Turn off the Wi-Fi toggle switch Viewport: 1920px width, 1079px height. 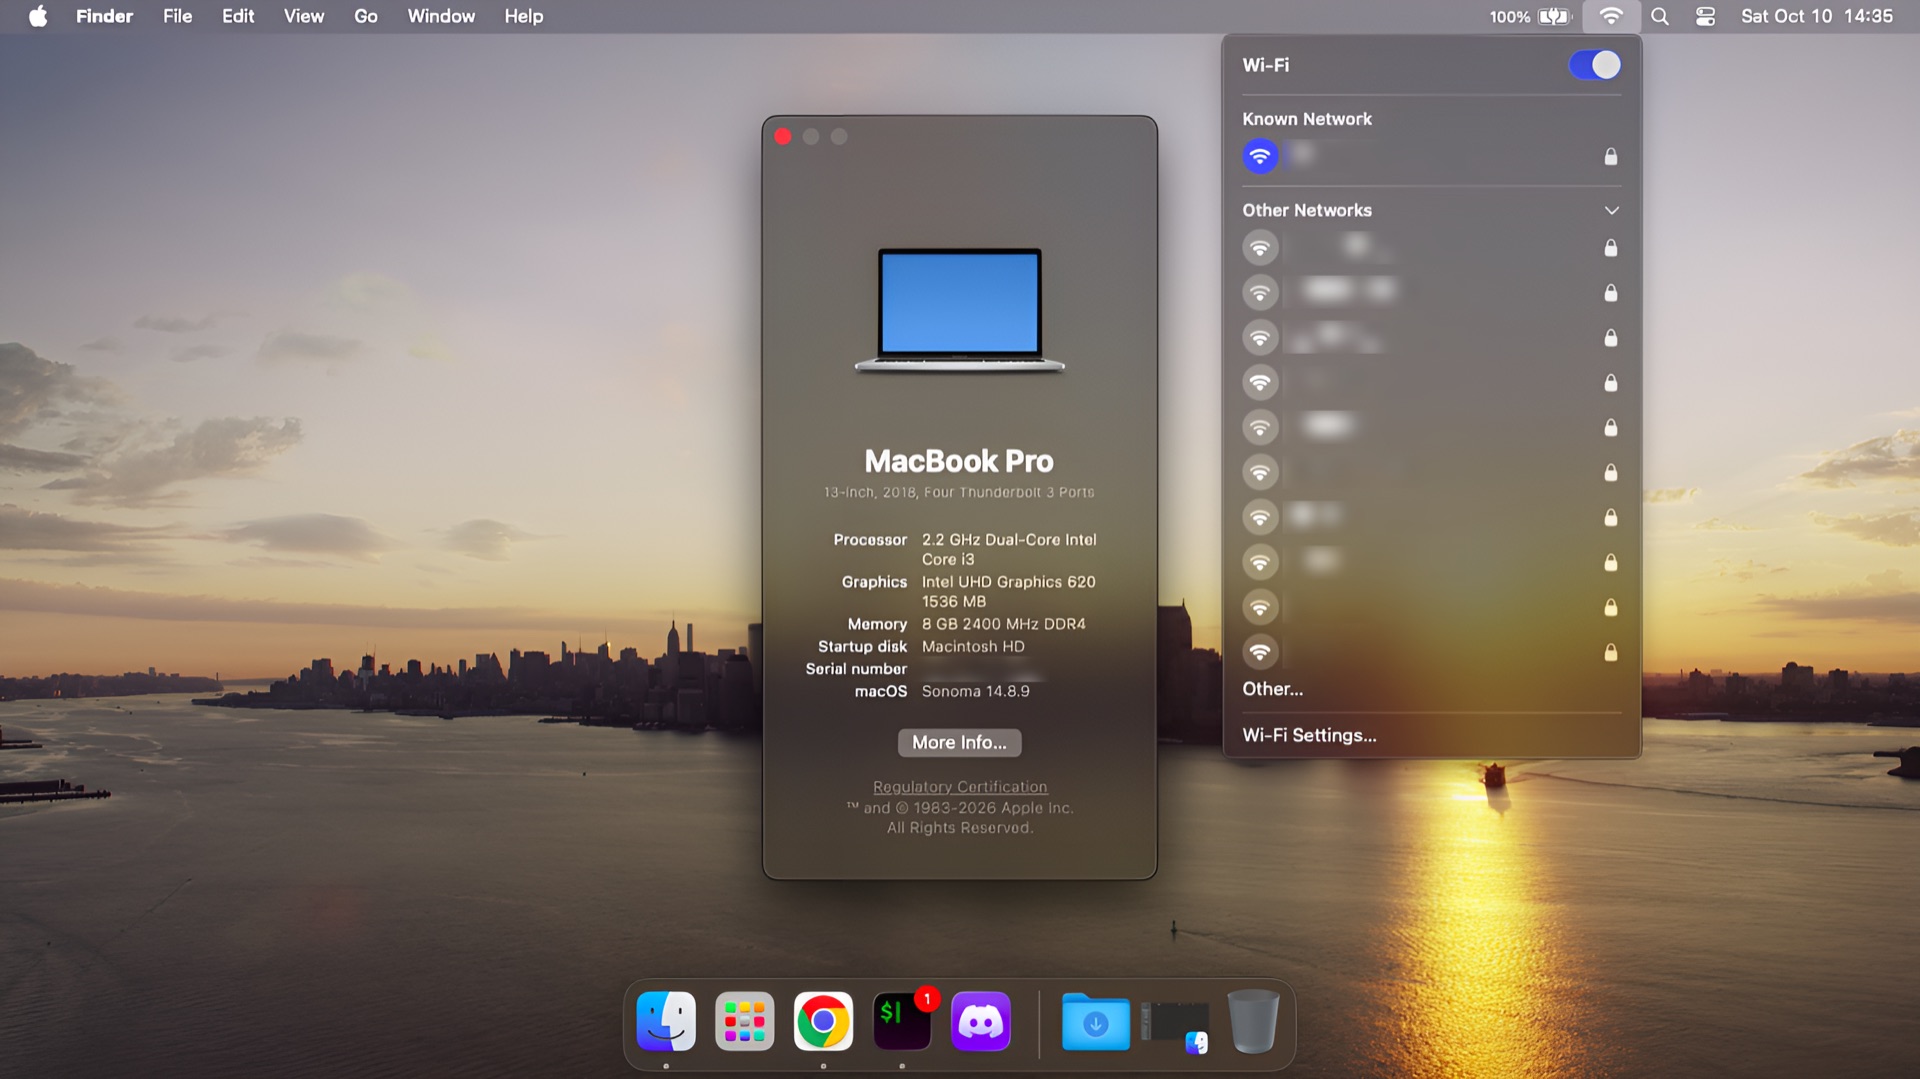pyautogui.click(x=1595, y=65)
